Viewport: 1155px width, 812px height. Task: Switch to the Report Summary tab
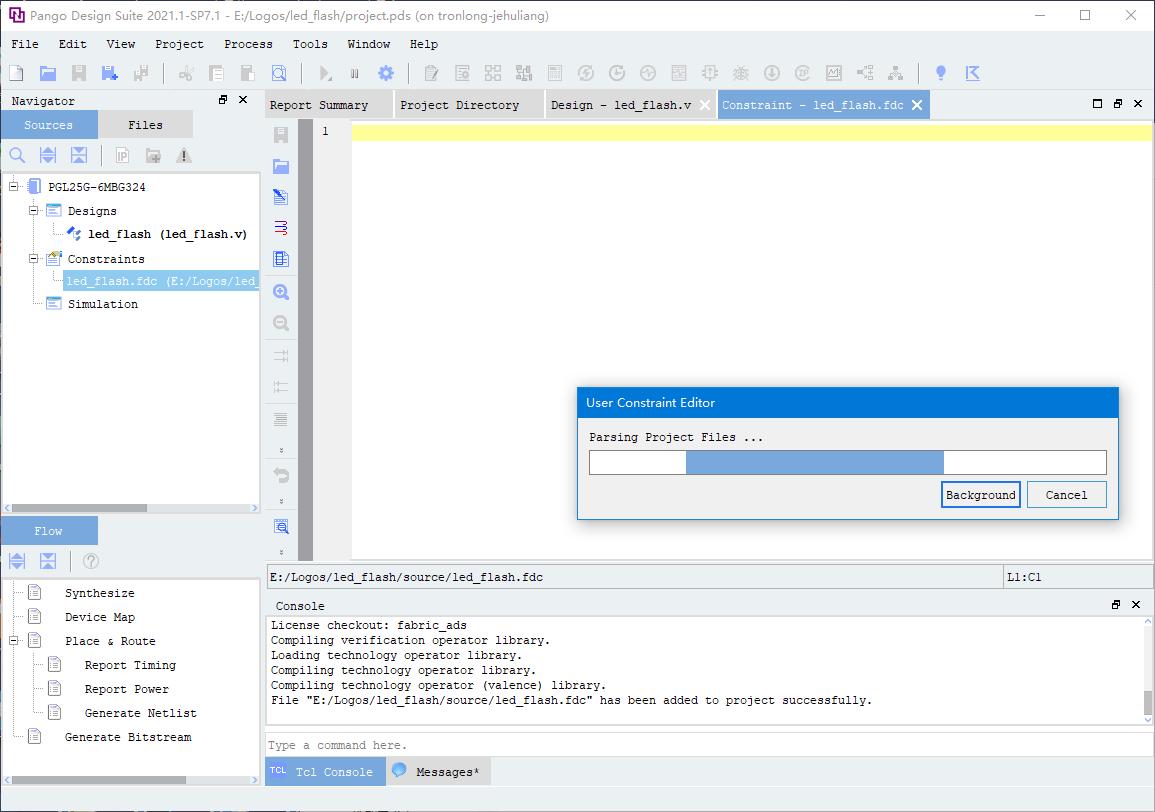pos(319,105)
